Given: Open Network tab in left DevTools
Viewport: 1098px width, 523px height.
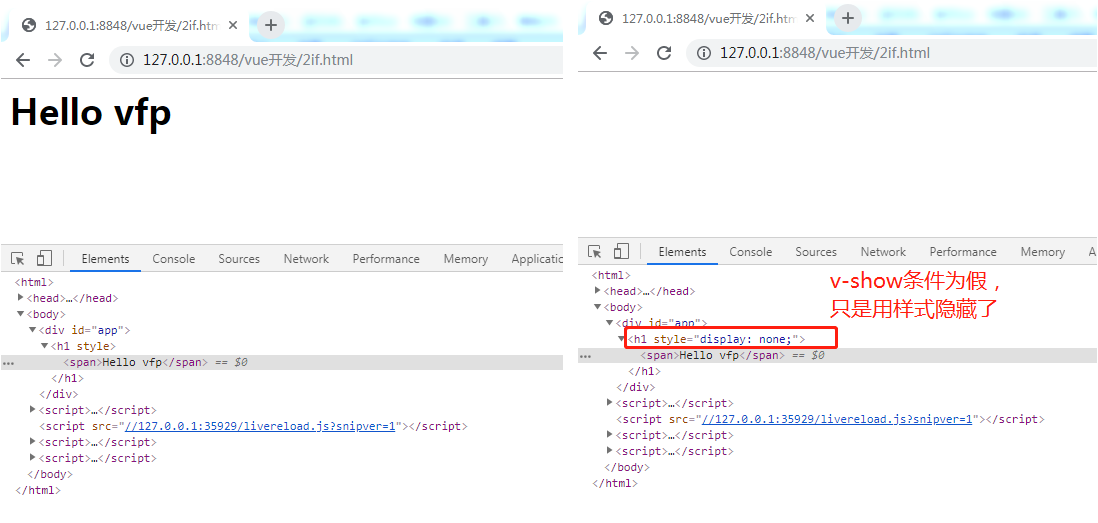Looking at the screenshot, I should (x=306, y=259).
